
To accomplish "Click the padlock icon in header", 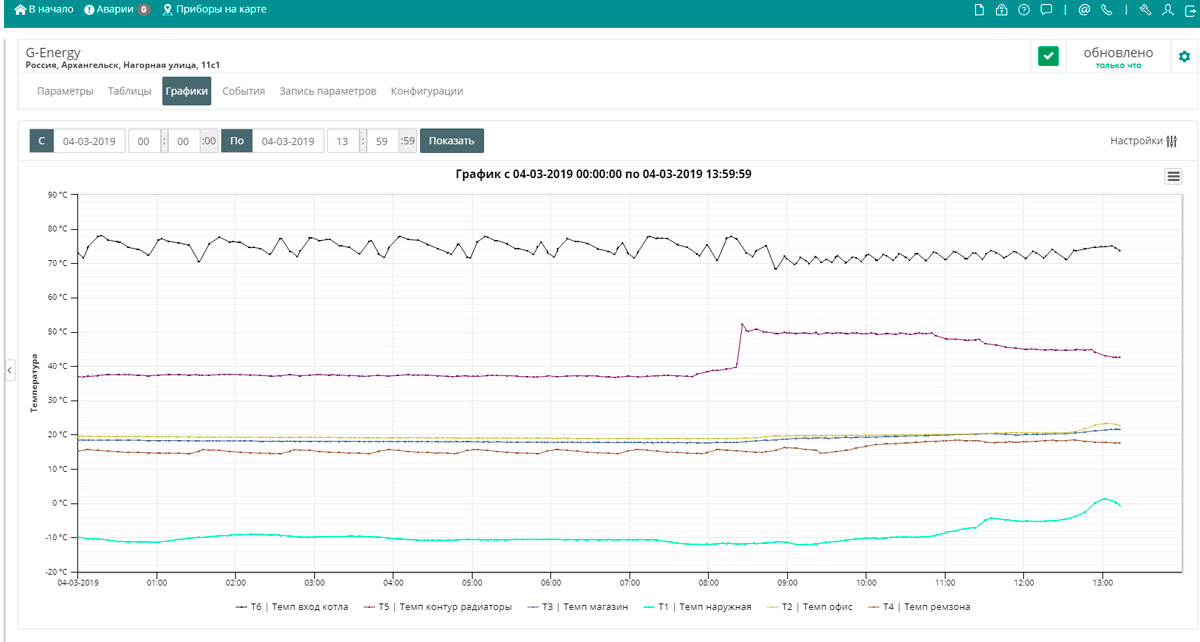I will click(1001, 10).
